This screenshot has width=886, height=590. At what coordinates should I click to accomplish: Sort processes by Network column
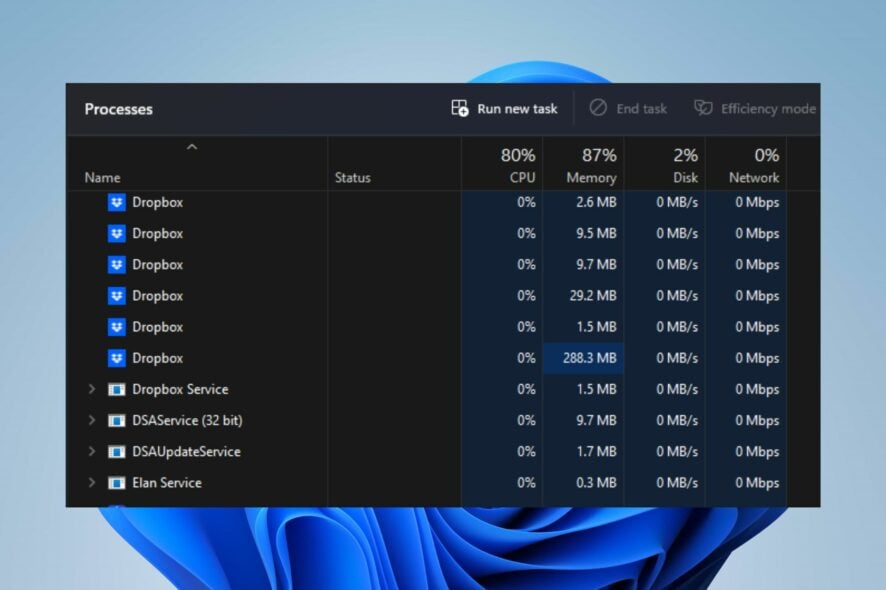click(746, 164)
